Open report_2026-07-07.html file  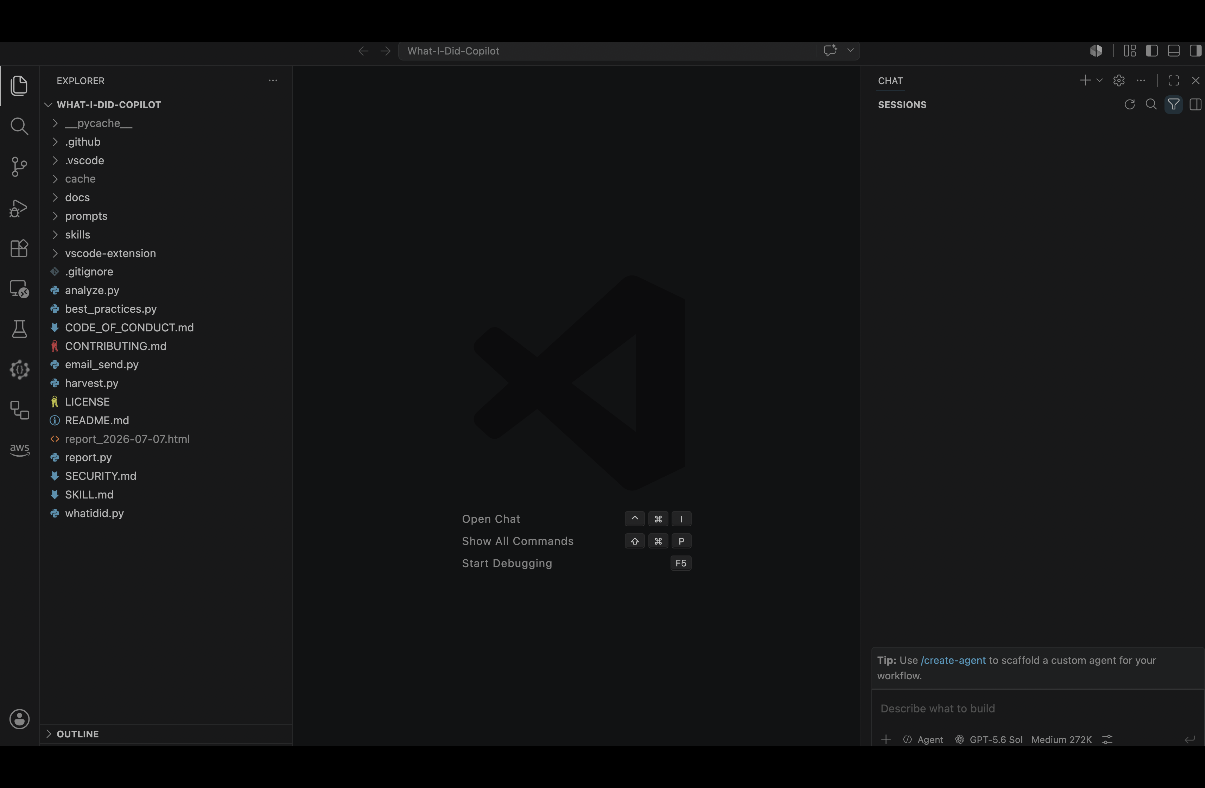coord(166,439)
